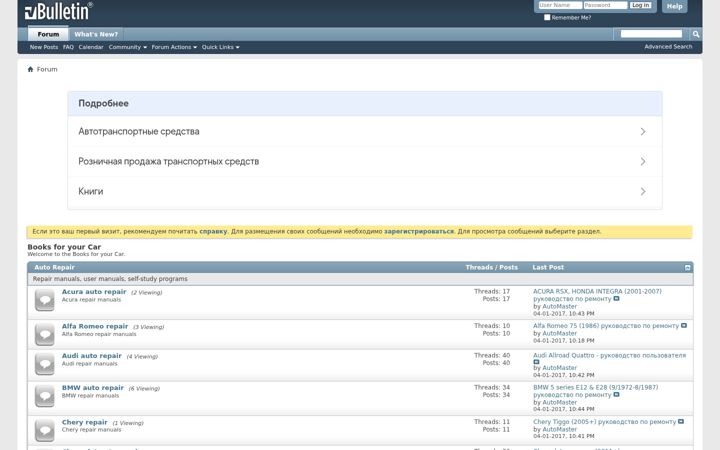Open the Acura auto repair forum
The image size is (720, 450).
(x=94, y=292)
